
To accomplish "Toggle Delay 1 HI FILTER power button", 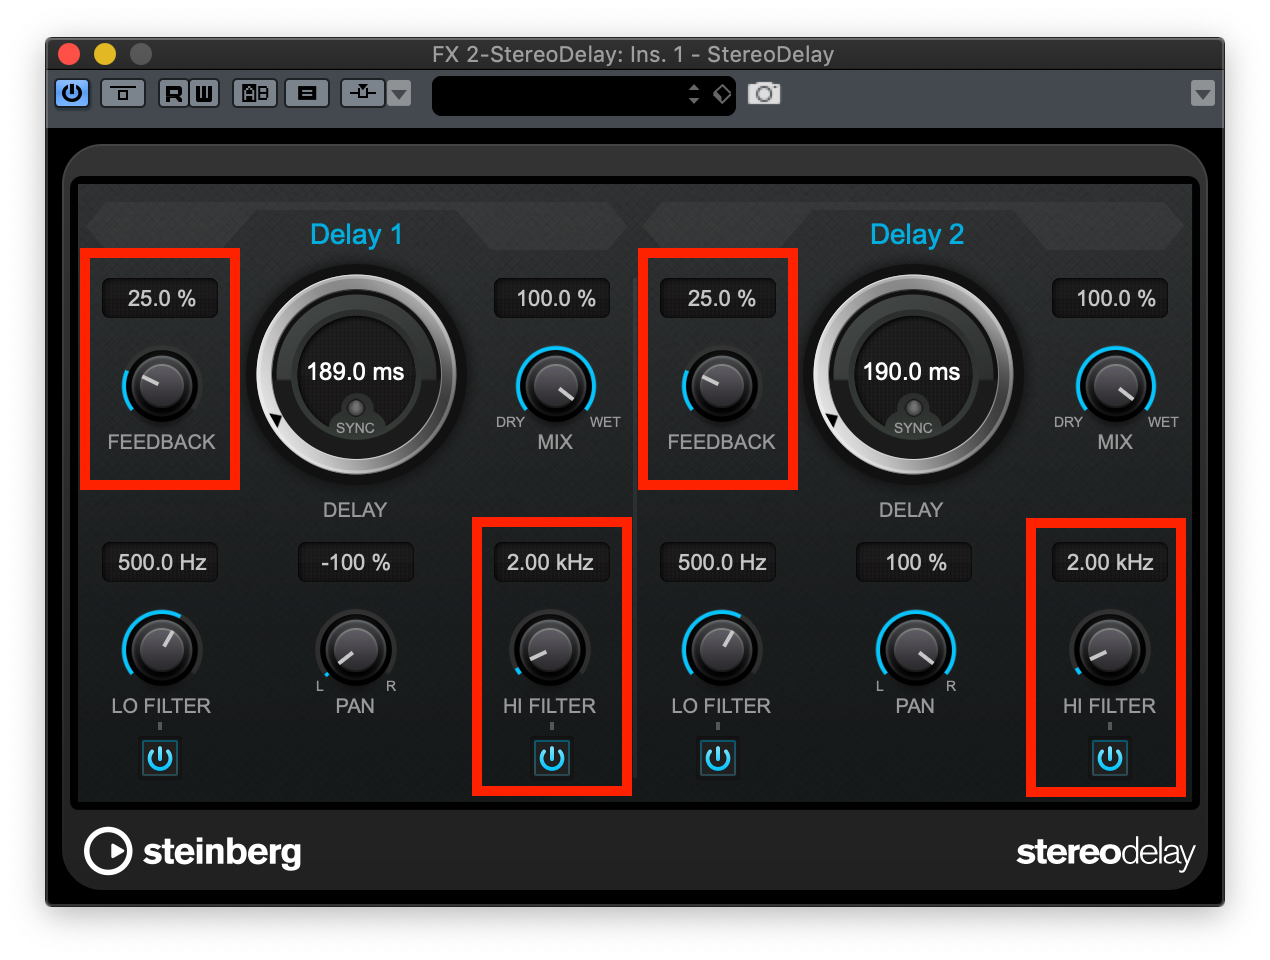I will pos(552,758).
